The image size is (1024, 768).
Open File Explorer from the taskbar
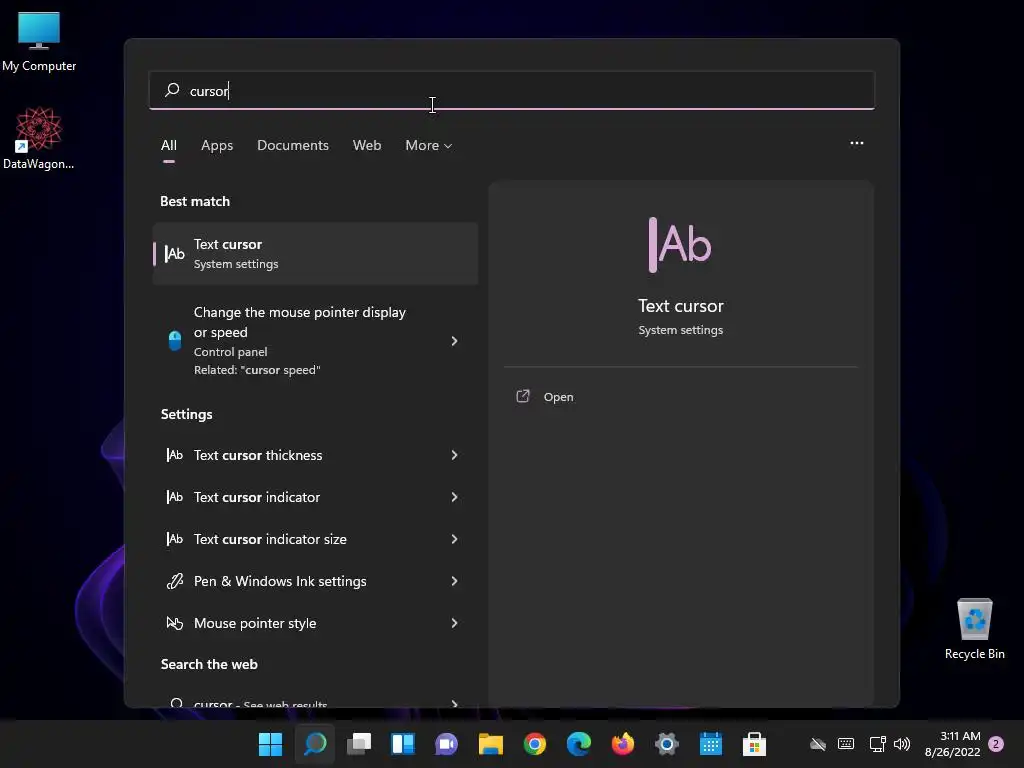tap(490, 744)
